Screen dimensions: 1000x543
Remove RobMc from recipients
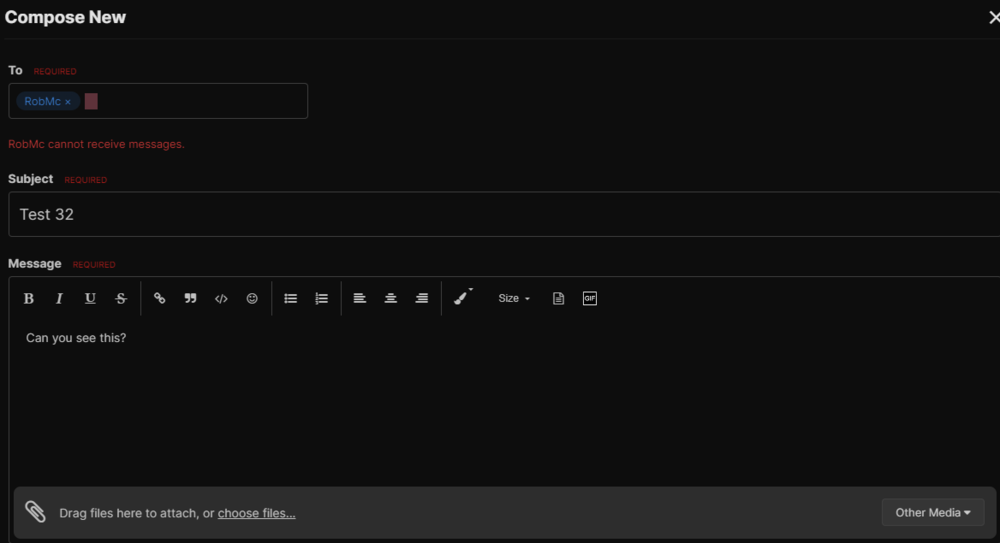[x=68, y=102]
